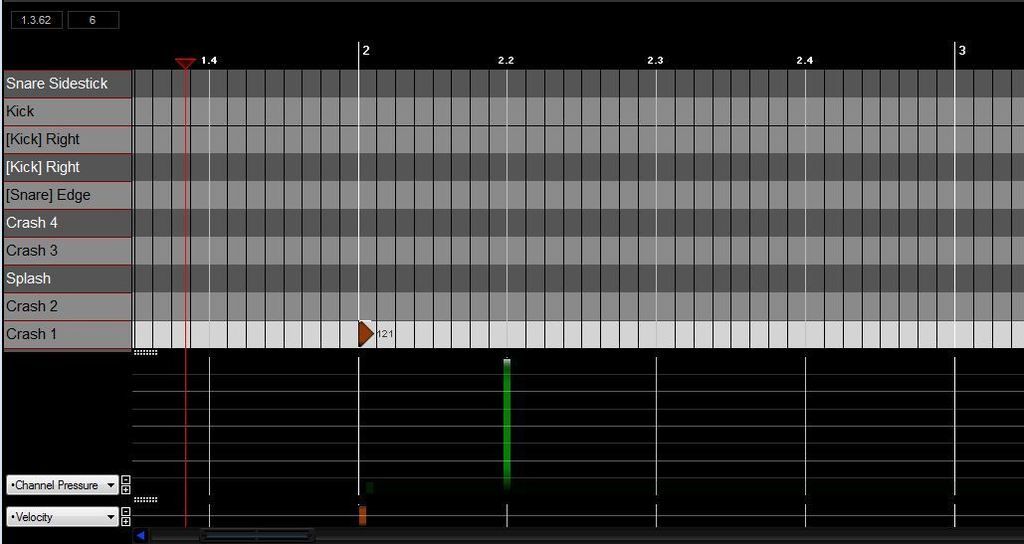Select the Snare Sidestick drum row
Screen dimensions: 1024x544
68,84
